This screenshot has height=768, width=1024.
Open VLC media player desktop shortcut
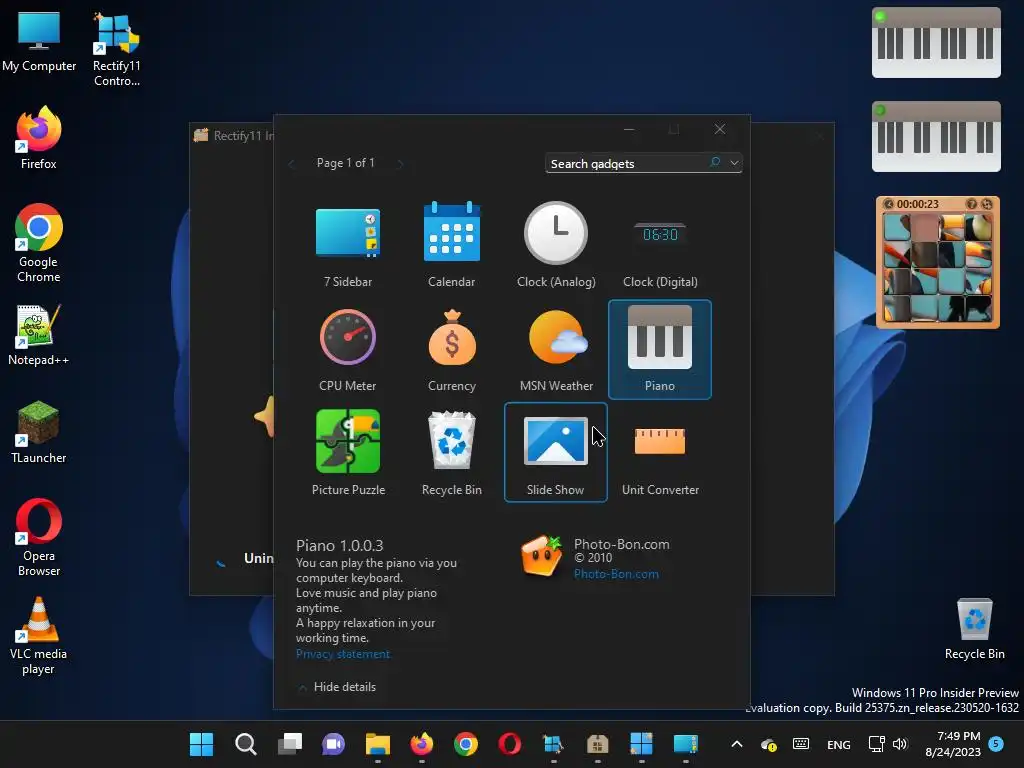[39, 635]
